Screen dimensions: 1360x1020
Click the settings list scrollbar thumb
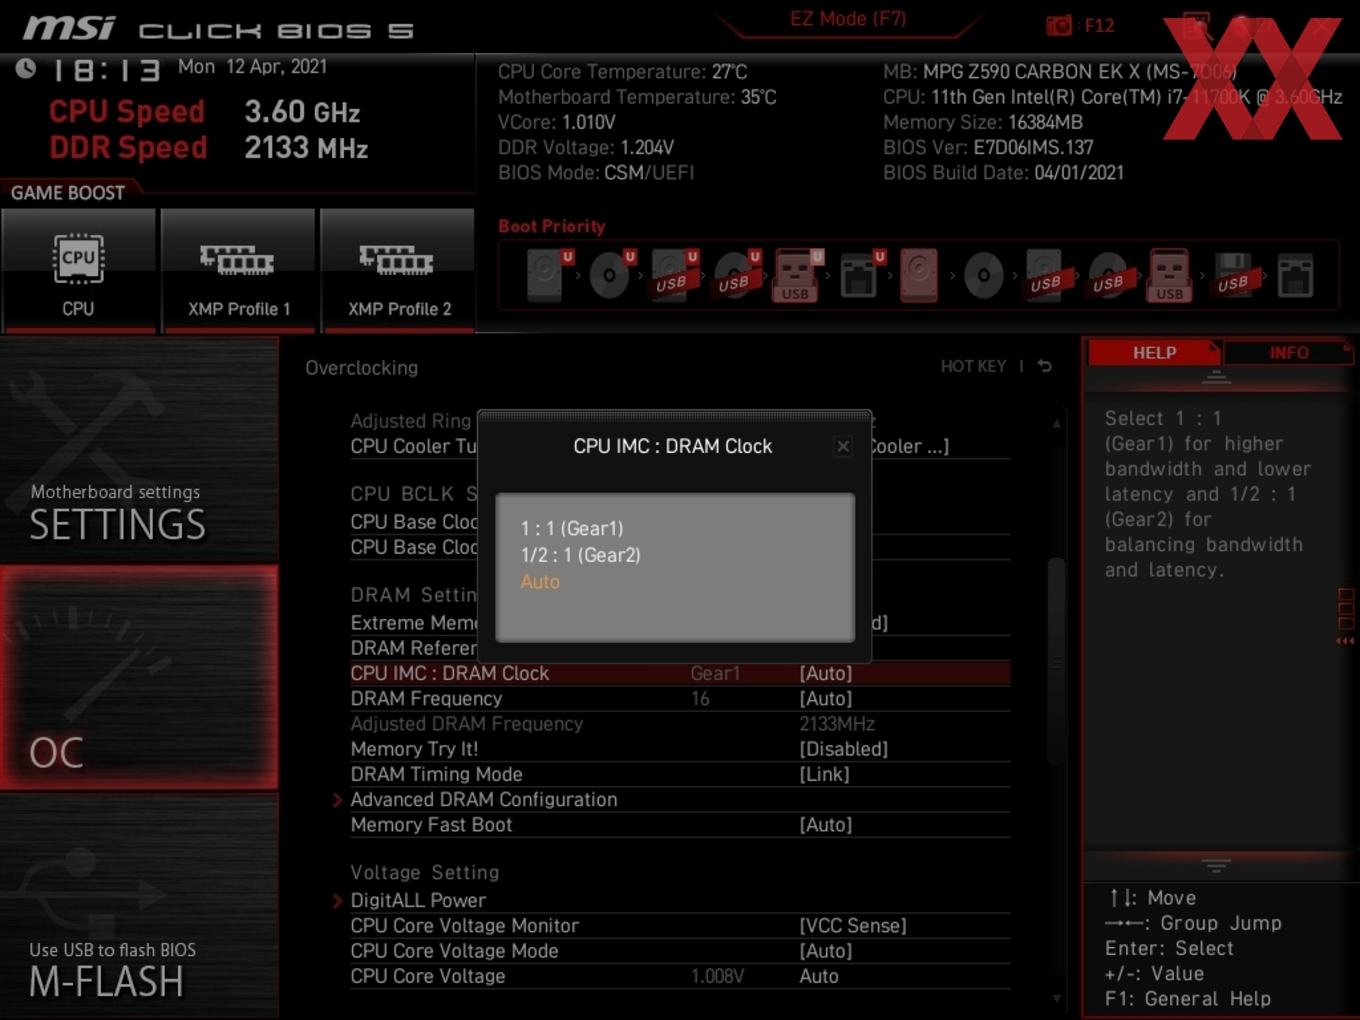click(x=1056, y=663)
